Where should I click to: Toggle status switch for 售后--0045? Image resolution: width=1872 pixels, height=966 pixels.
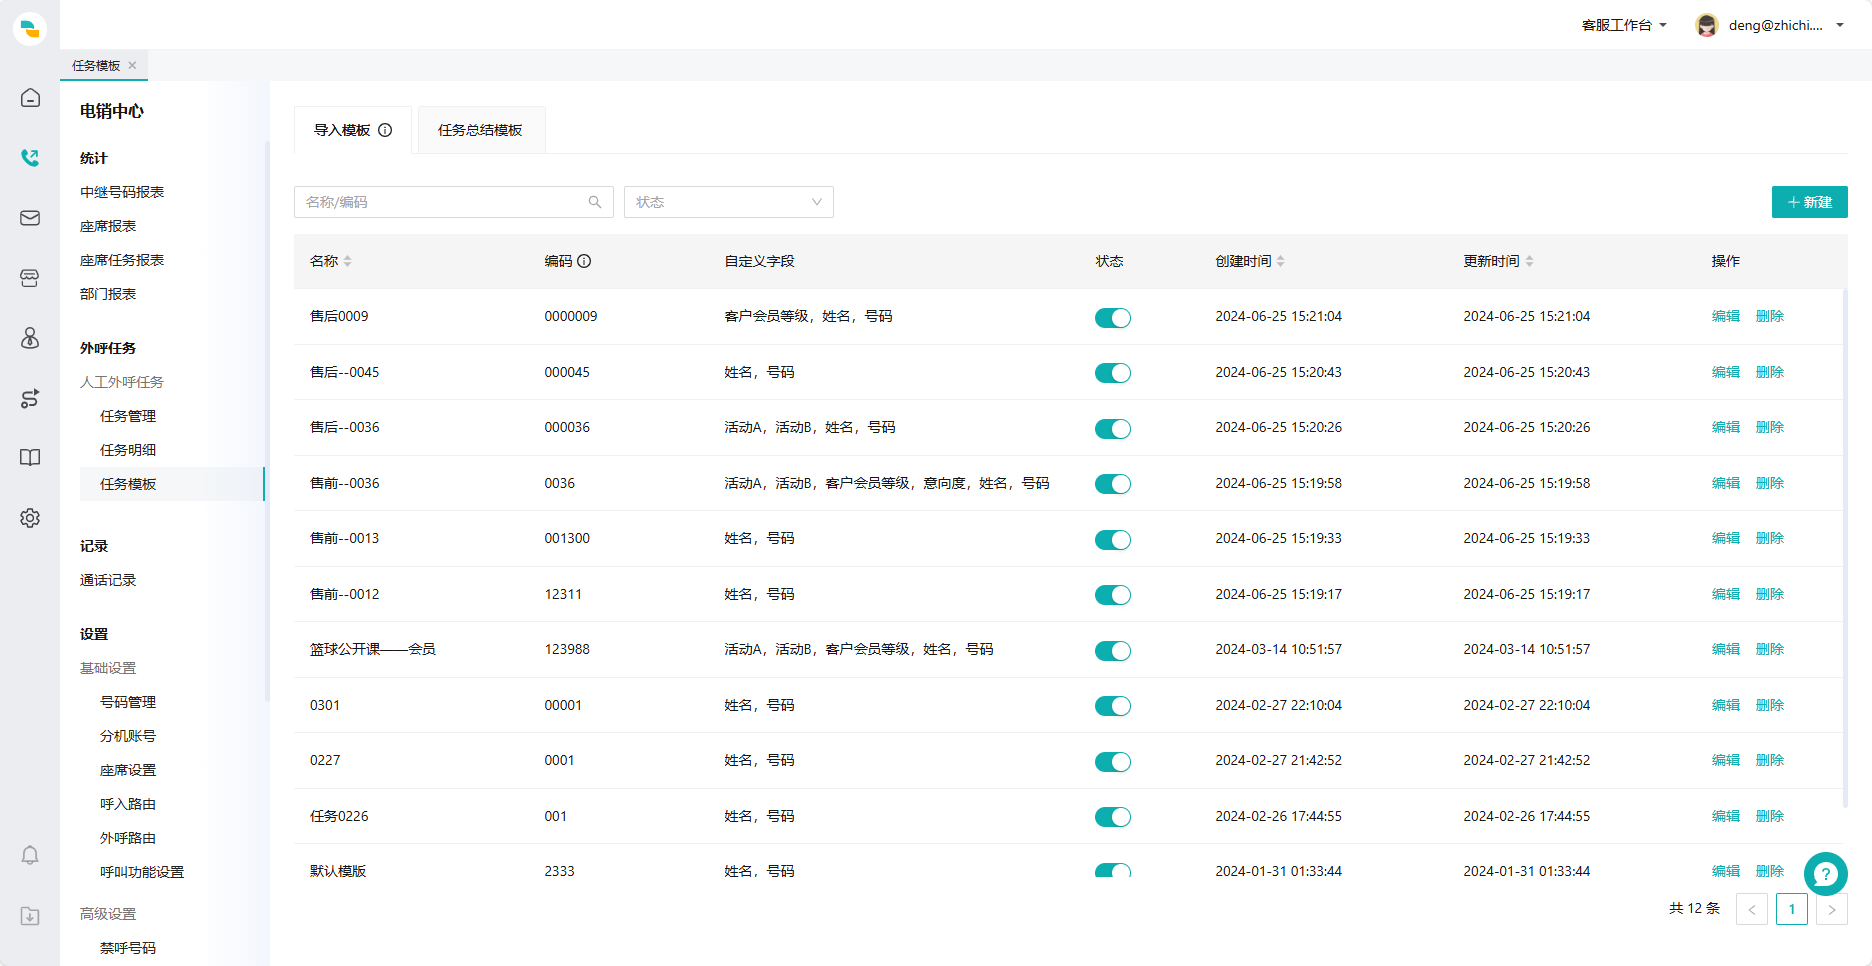click(x=1113, y=373)
